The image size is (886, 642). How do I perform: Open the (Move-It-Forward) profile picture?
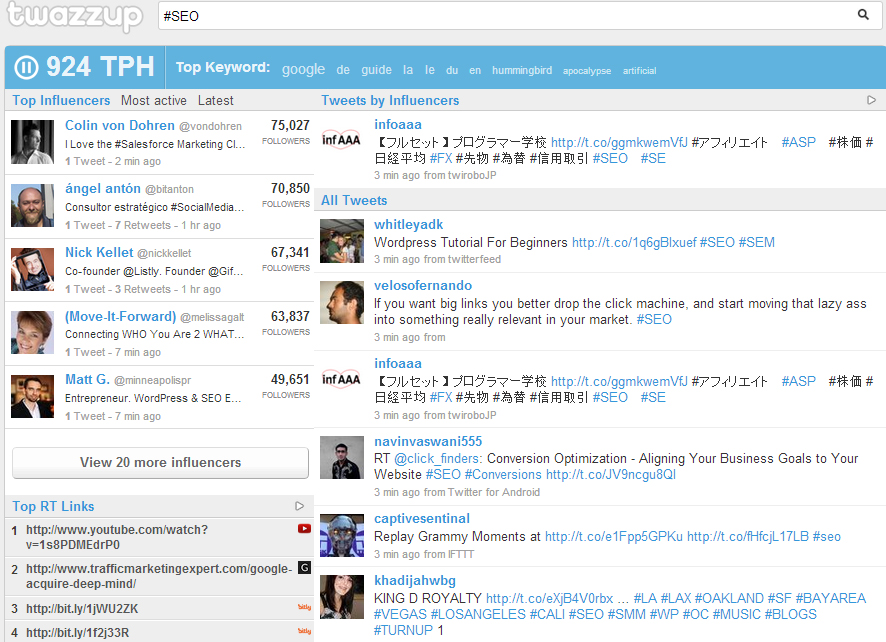click(33, 333)
